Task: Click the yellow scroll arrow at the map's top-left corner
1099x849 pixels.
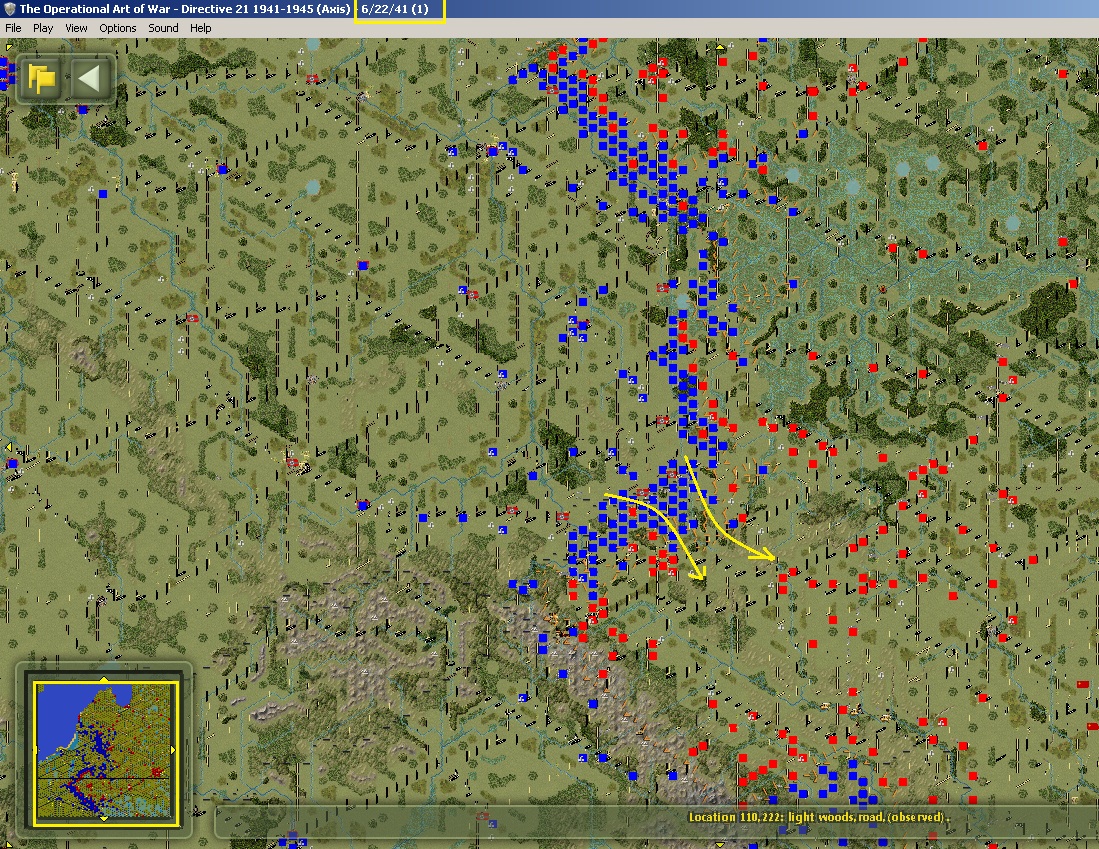Action: click(8, 47)
